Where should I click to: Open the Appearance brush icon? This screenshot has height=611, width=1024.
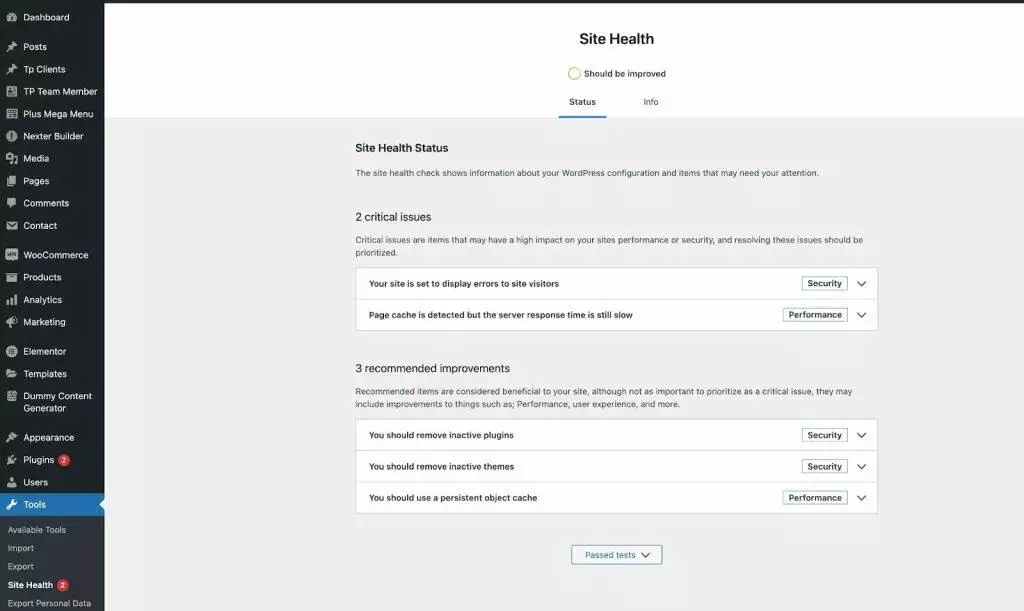tap(12, 437)
